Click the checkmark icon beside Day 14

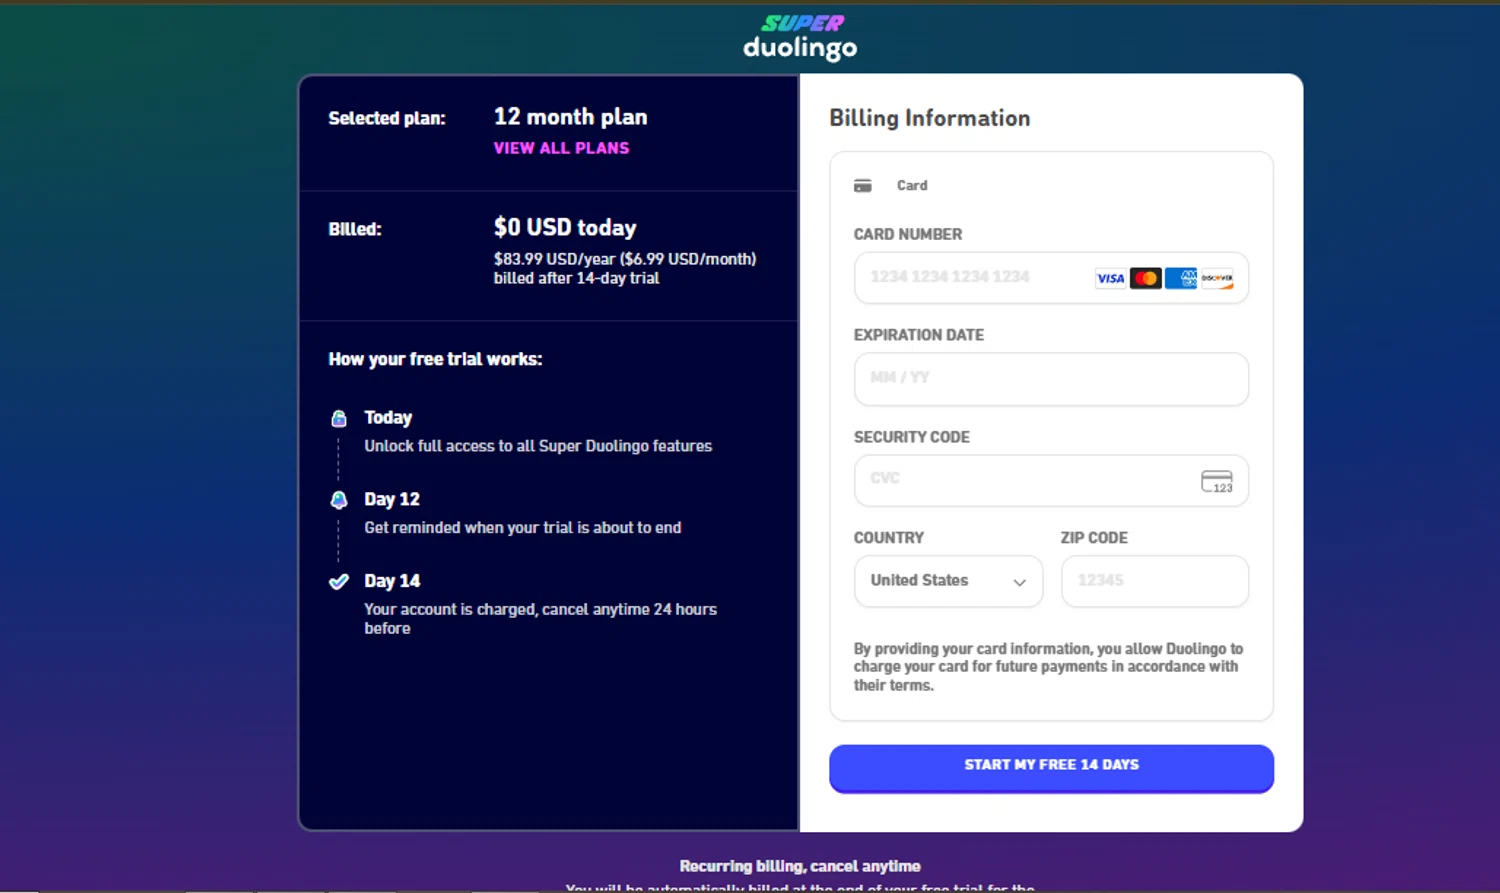(x=339, y=582)
